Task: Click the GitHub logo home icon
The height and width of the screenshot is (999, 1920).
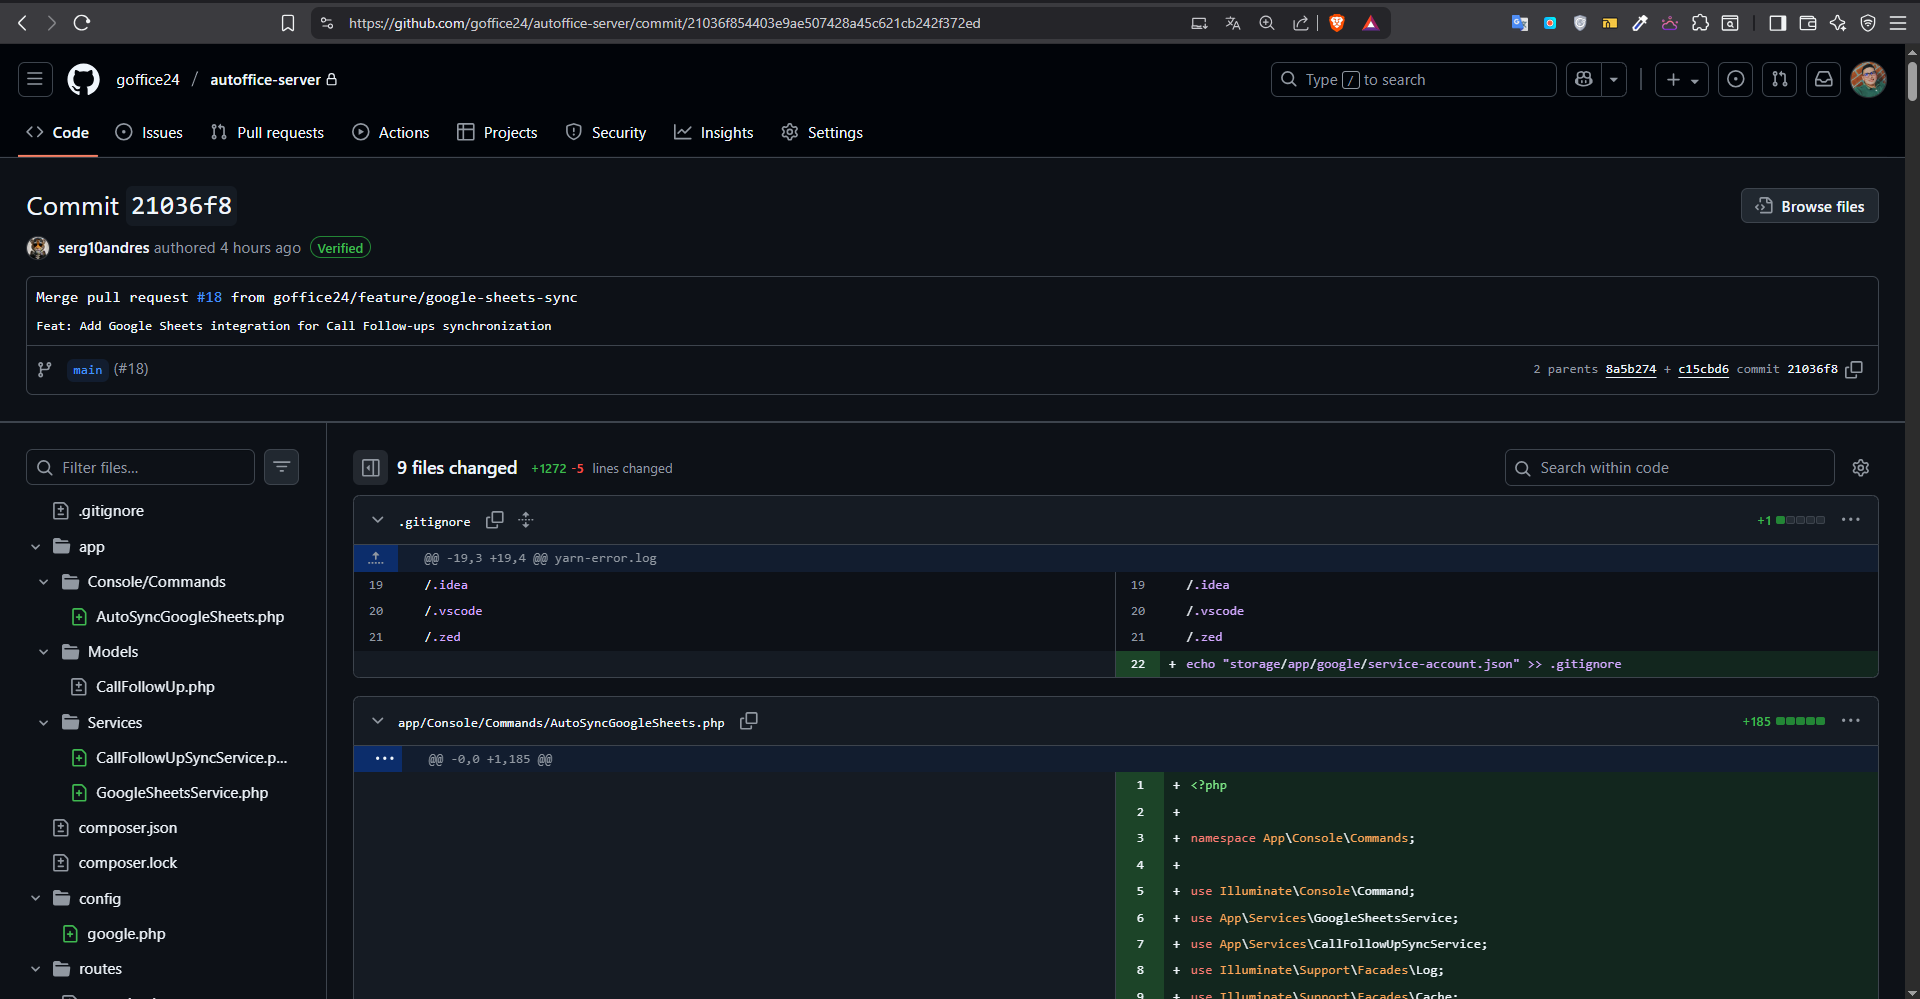Action: (83, 80)
